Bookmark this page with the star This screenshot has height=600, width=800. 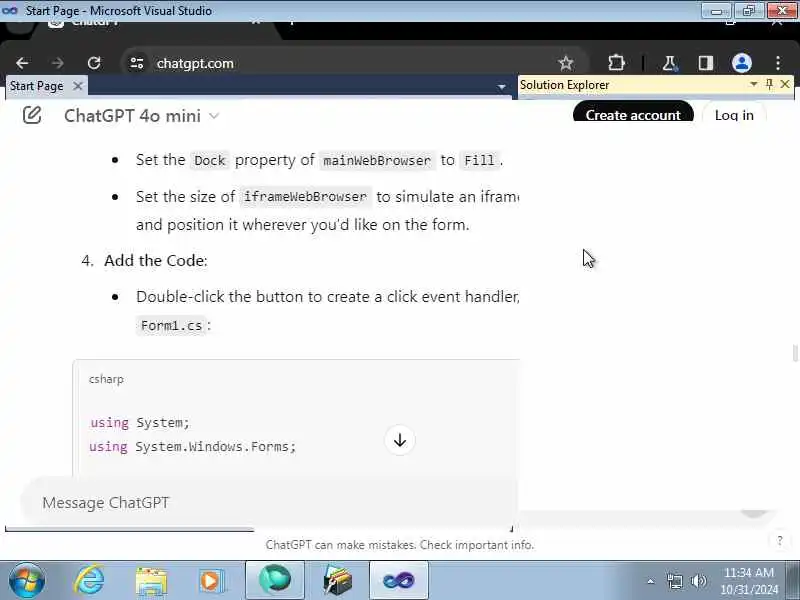click(565, 63)
